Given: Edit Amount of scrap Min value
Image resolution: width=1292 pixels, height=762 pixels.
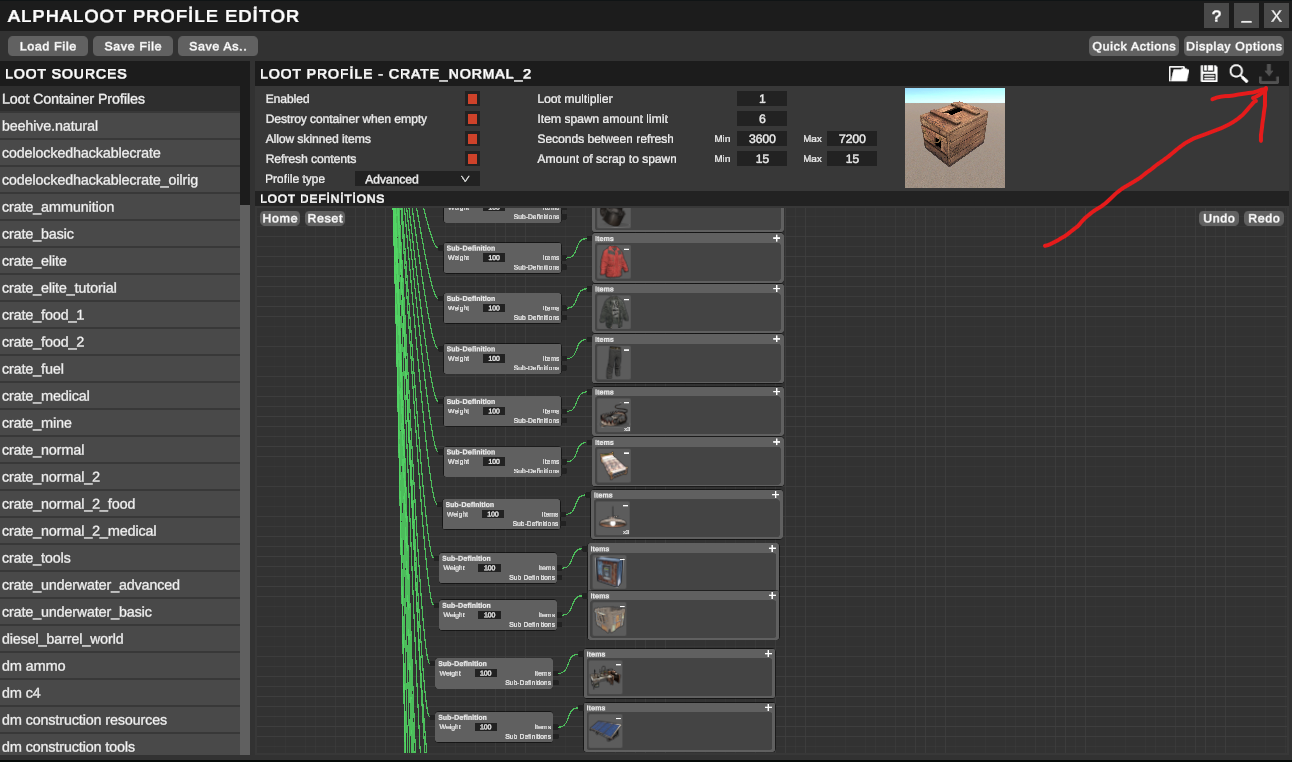Looking at the screenshot, I should tap(762, 159).
